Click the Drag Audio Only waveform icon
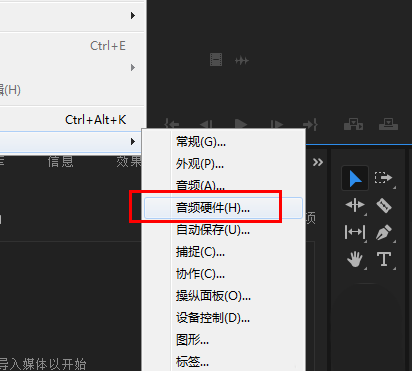The height and width of the screenshot is (371, 412). pos(242,61)
